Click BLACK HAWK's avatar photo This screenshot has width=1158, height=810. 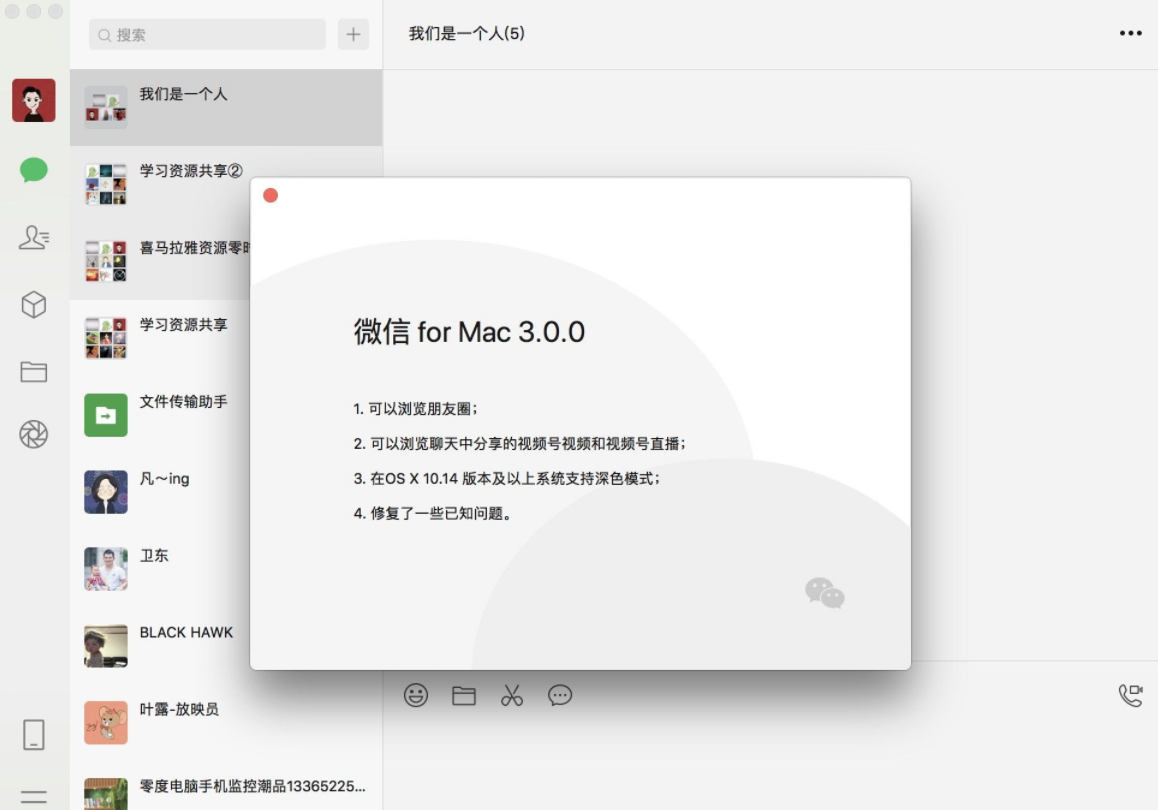(x=106, y=645)
